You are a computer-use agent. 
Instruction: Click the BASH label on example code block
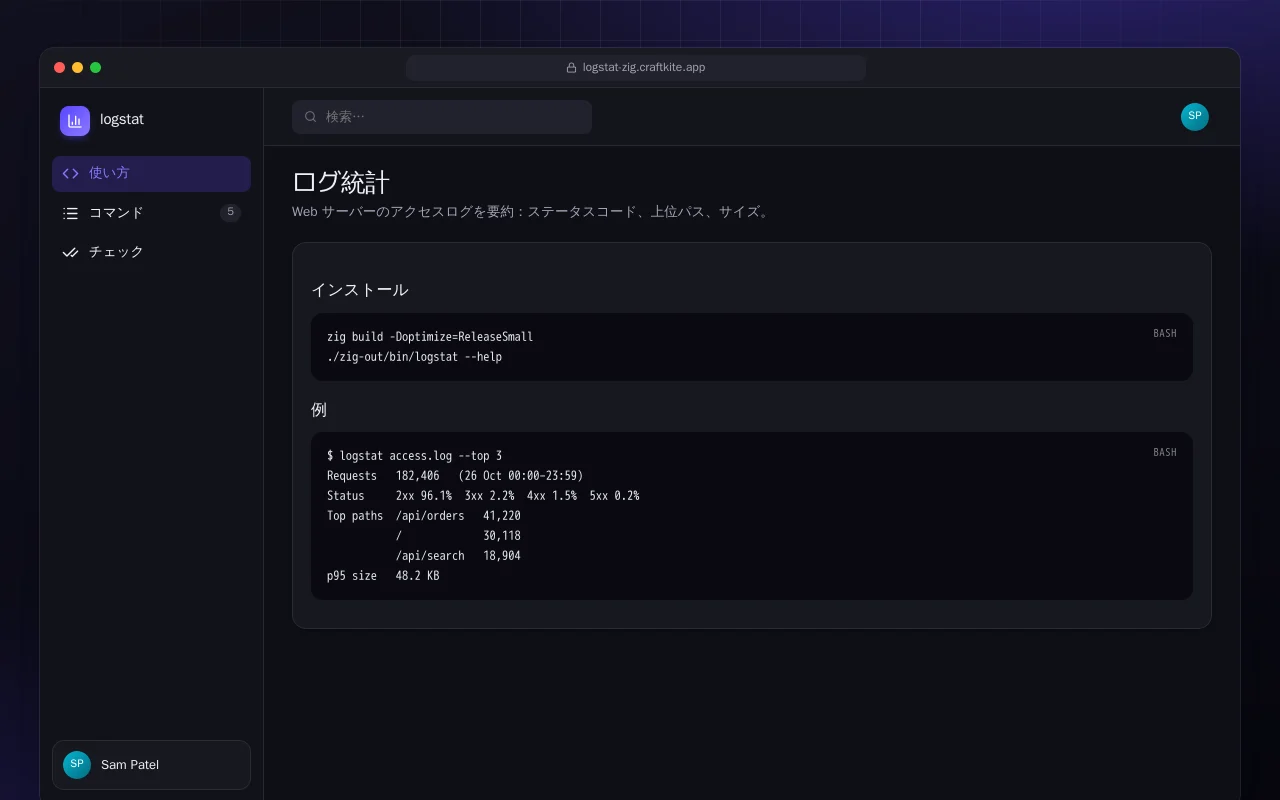(x=1165, y=452)
